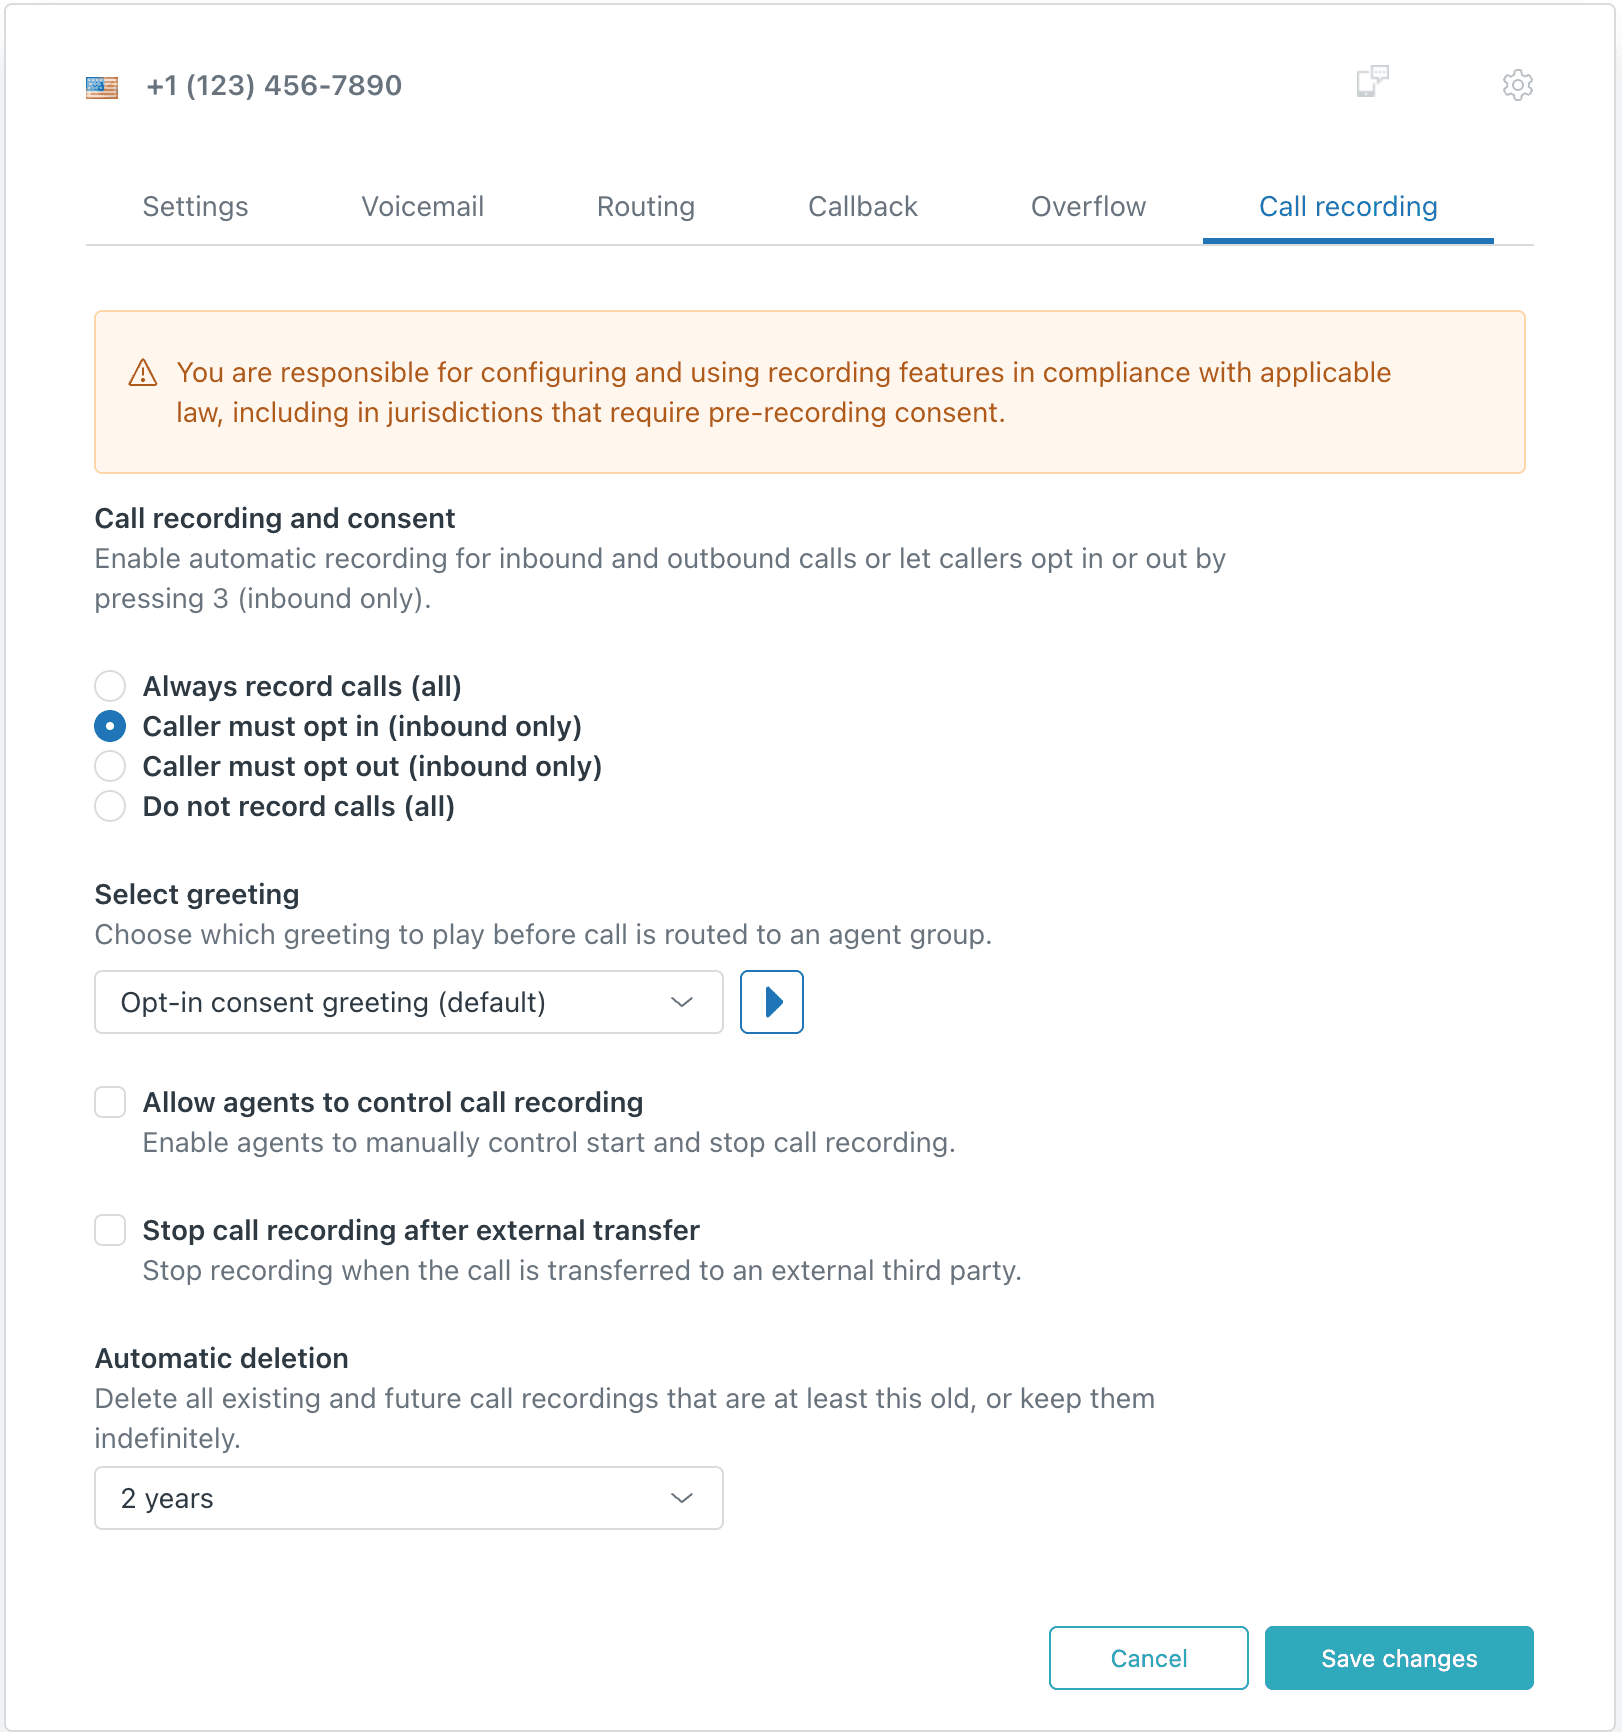Open the settings gear icon
1622x1732 pixels.
point(1516,85)
